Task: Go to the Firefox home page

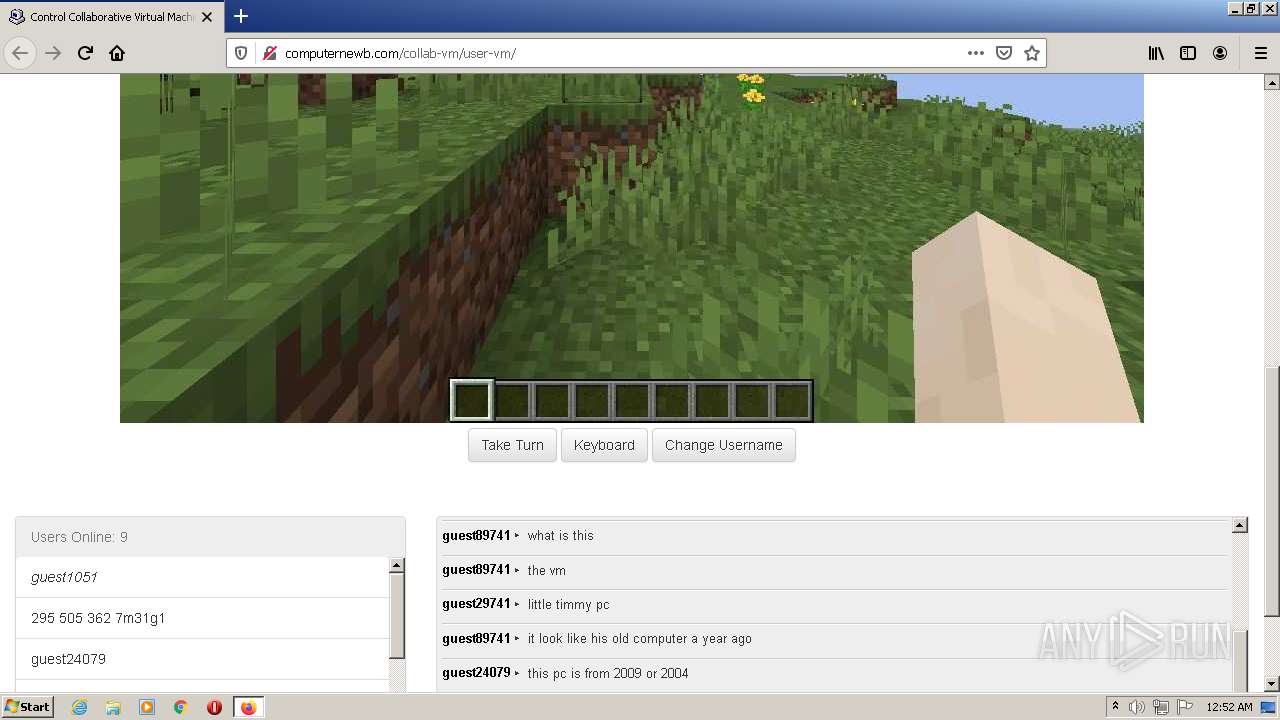Action: tap(117, 53)
